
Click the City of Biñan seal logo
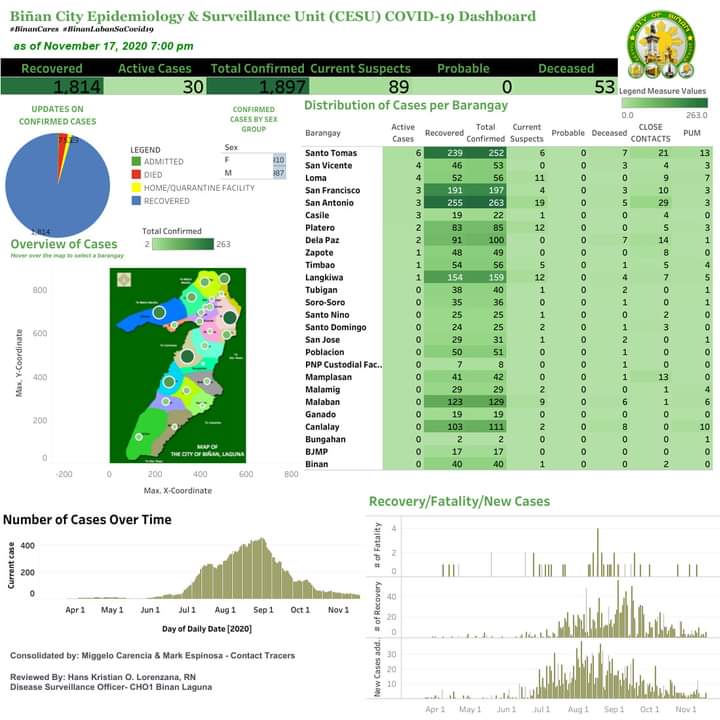point(661,45)
